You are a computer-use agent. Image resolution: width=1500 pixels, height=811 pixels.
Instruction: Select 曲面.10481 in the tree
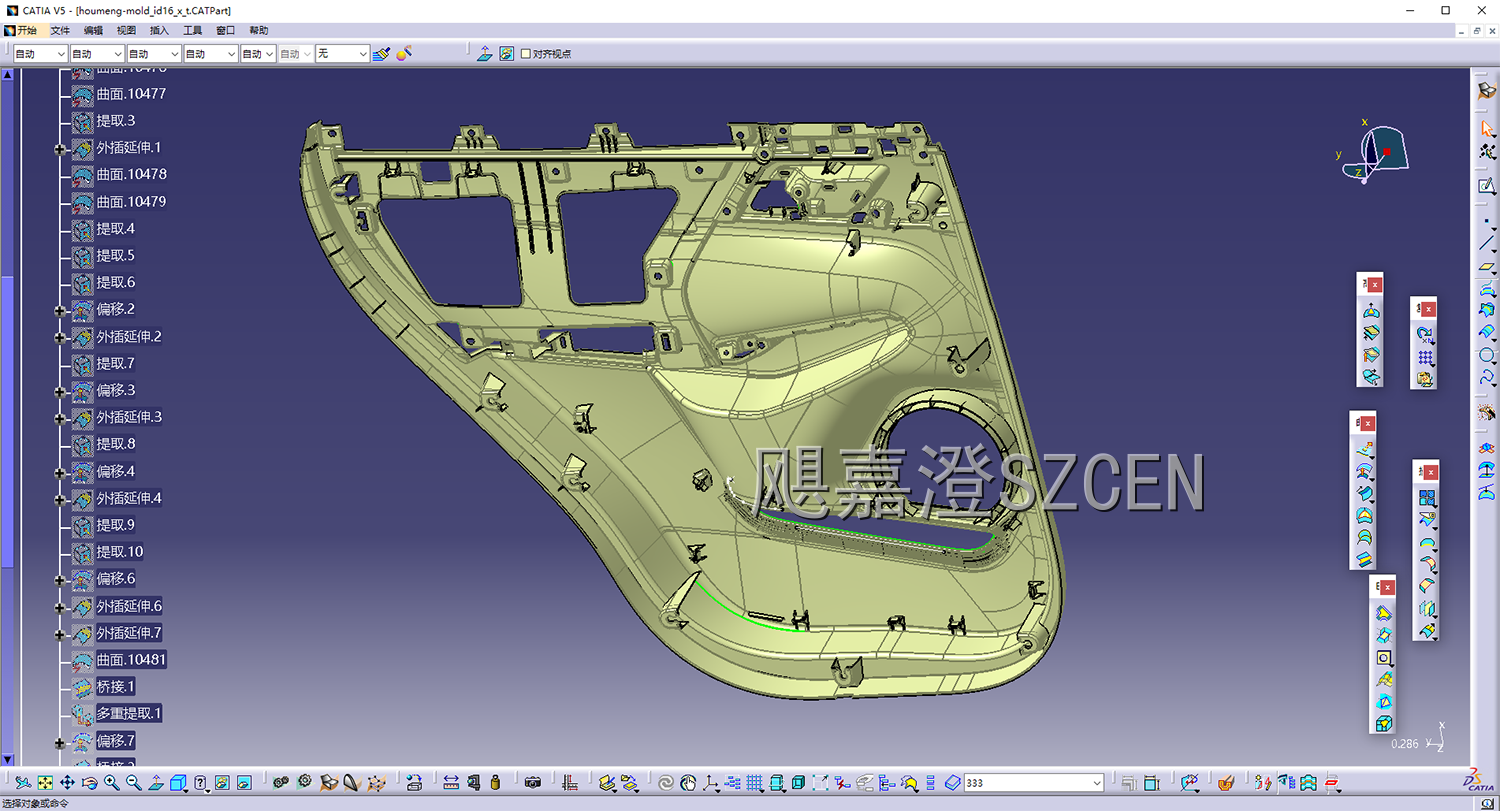coord(131,660)
